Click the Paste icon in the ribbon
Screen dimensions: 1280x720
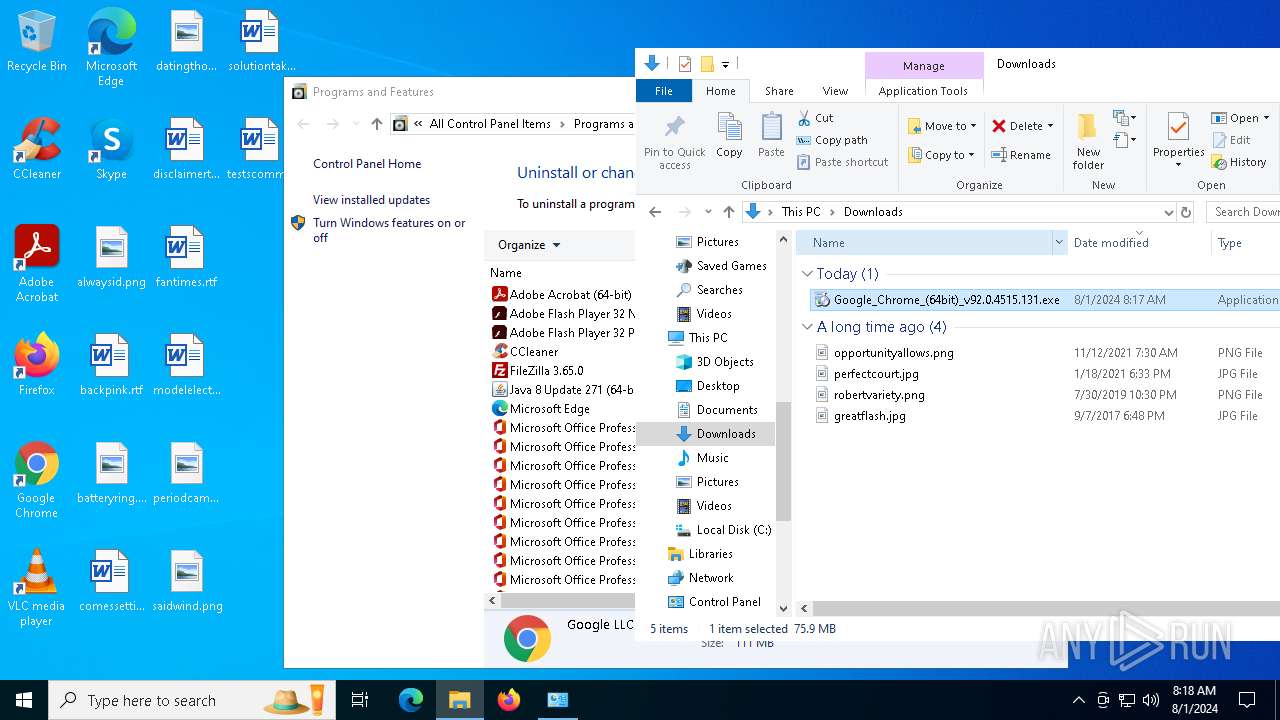click(771, 136)
